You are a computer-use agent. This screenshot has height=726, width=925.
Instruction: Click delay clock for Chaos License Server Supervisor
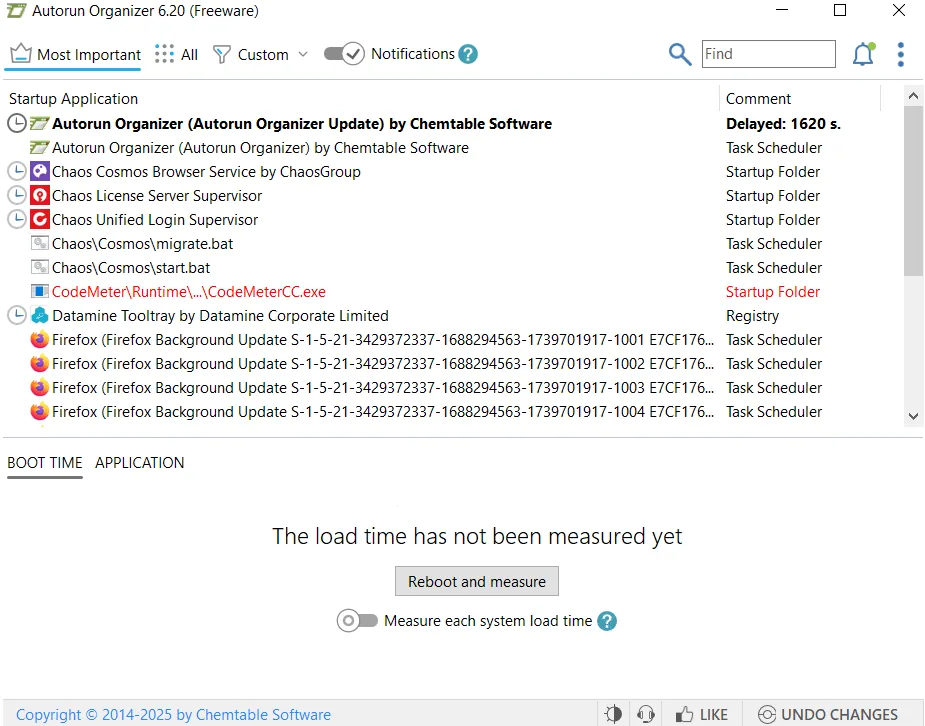[17, 195]
